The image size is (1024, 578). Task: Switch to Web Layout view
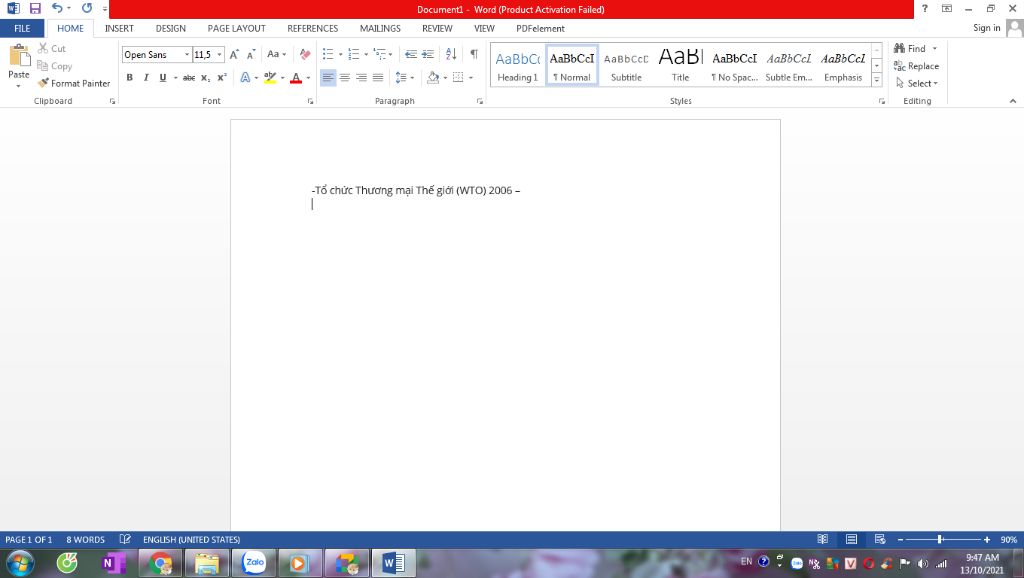pyautogui.click(x=880, y=539)
